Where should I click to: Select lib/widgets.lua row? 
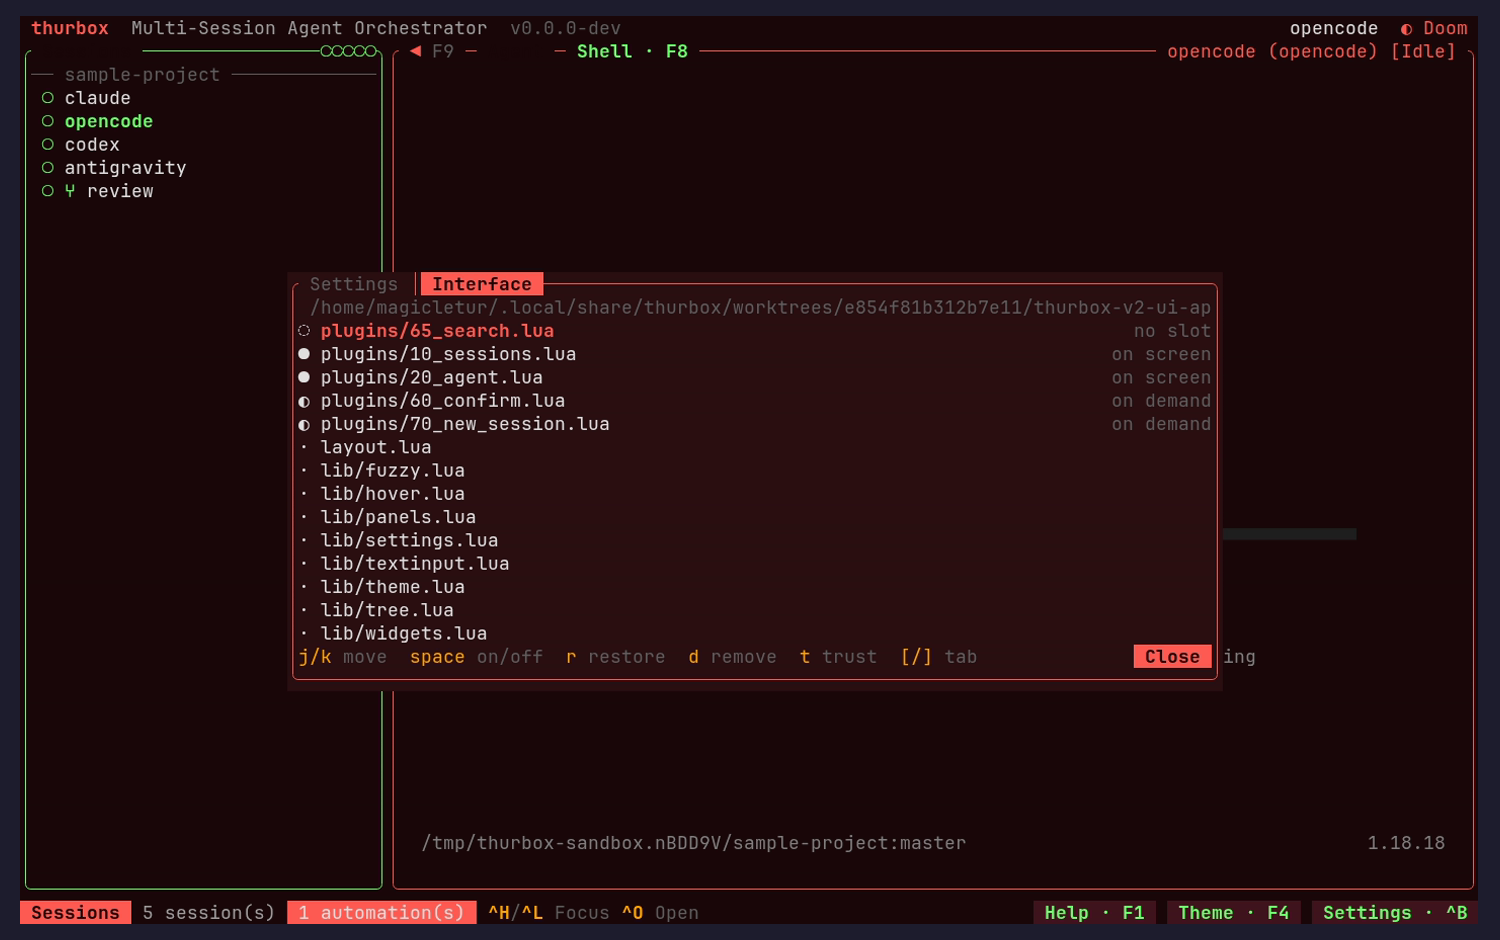tap(755, 633)
